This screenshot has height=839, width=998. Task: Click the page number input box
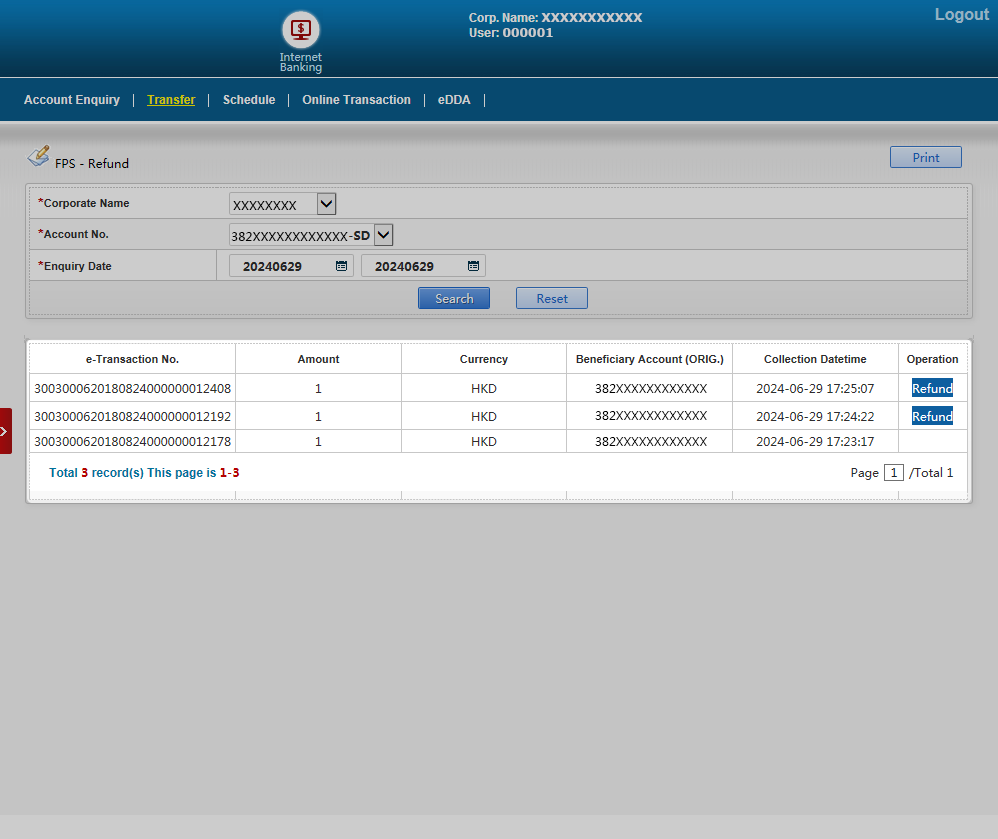(893, 473)
